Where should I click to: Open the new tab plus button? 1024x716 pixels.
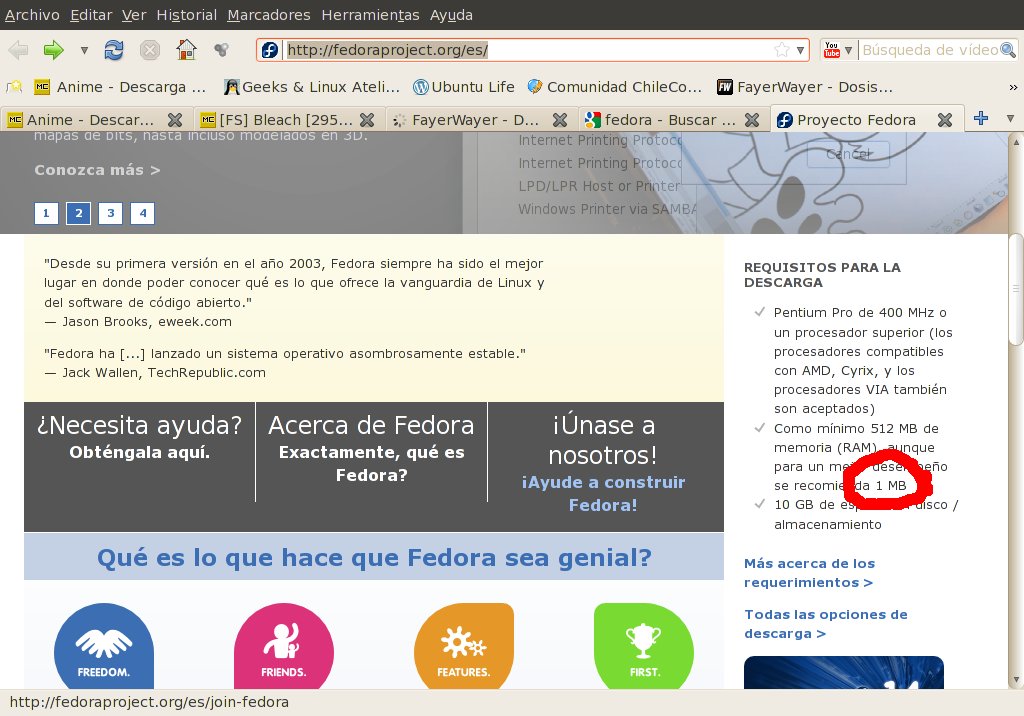980,118
